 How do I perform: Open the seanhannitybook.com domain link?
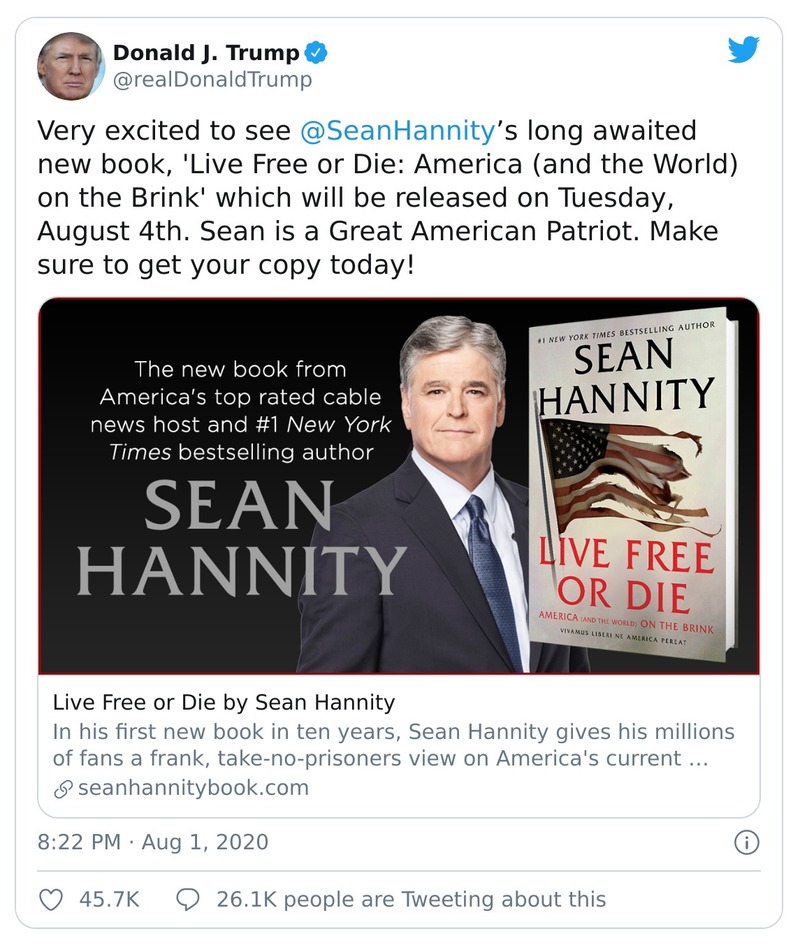(x=193, y=788)
